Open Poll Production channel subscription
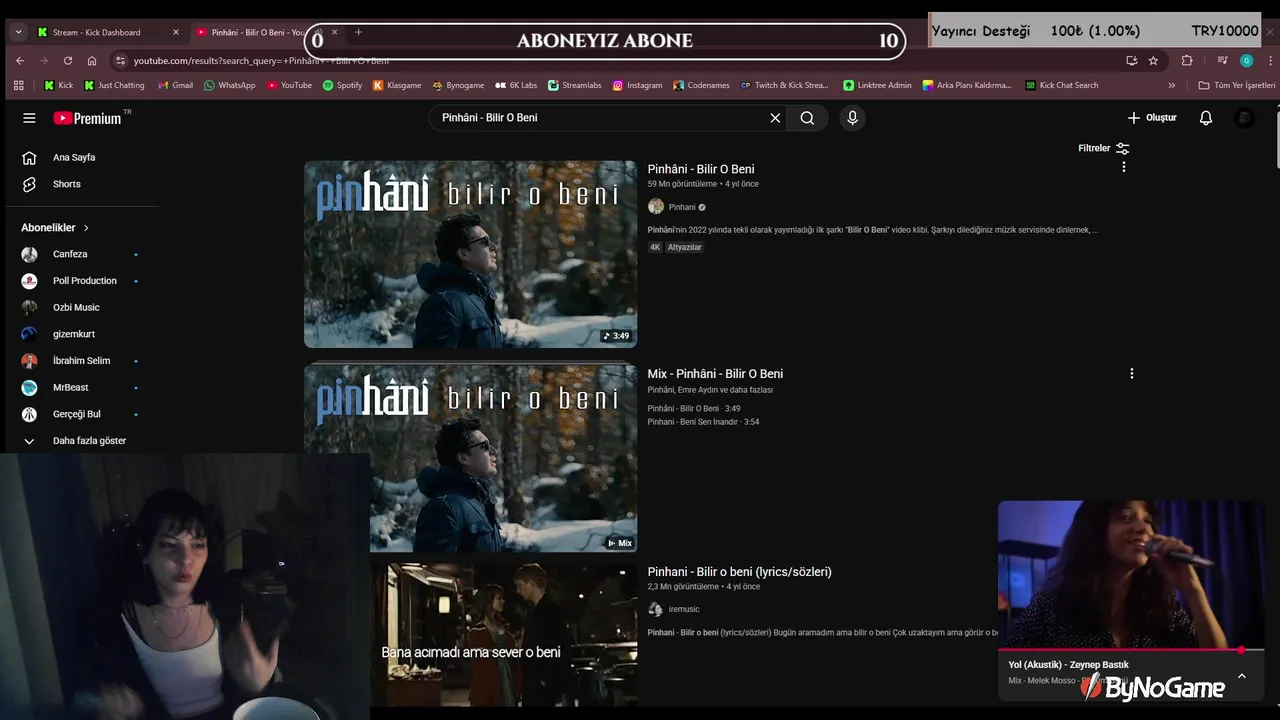 click(82, 281)
